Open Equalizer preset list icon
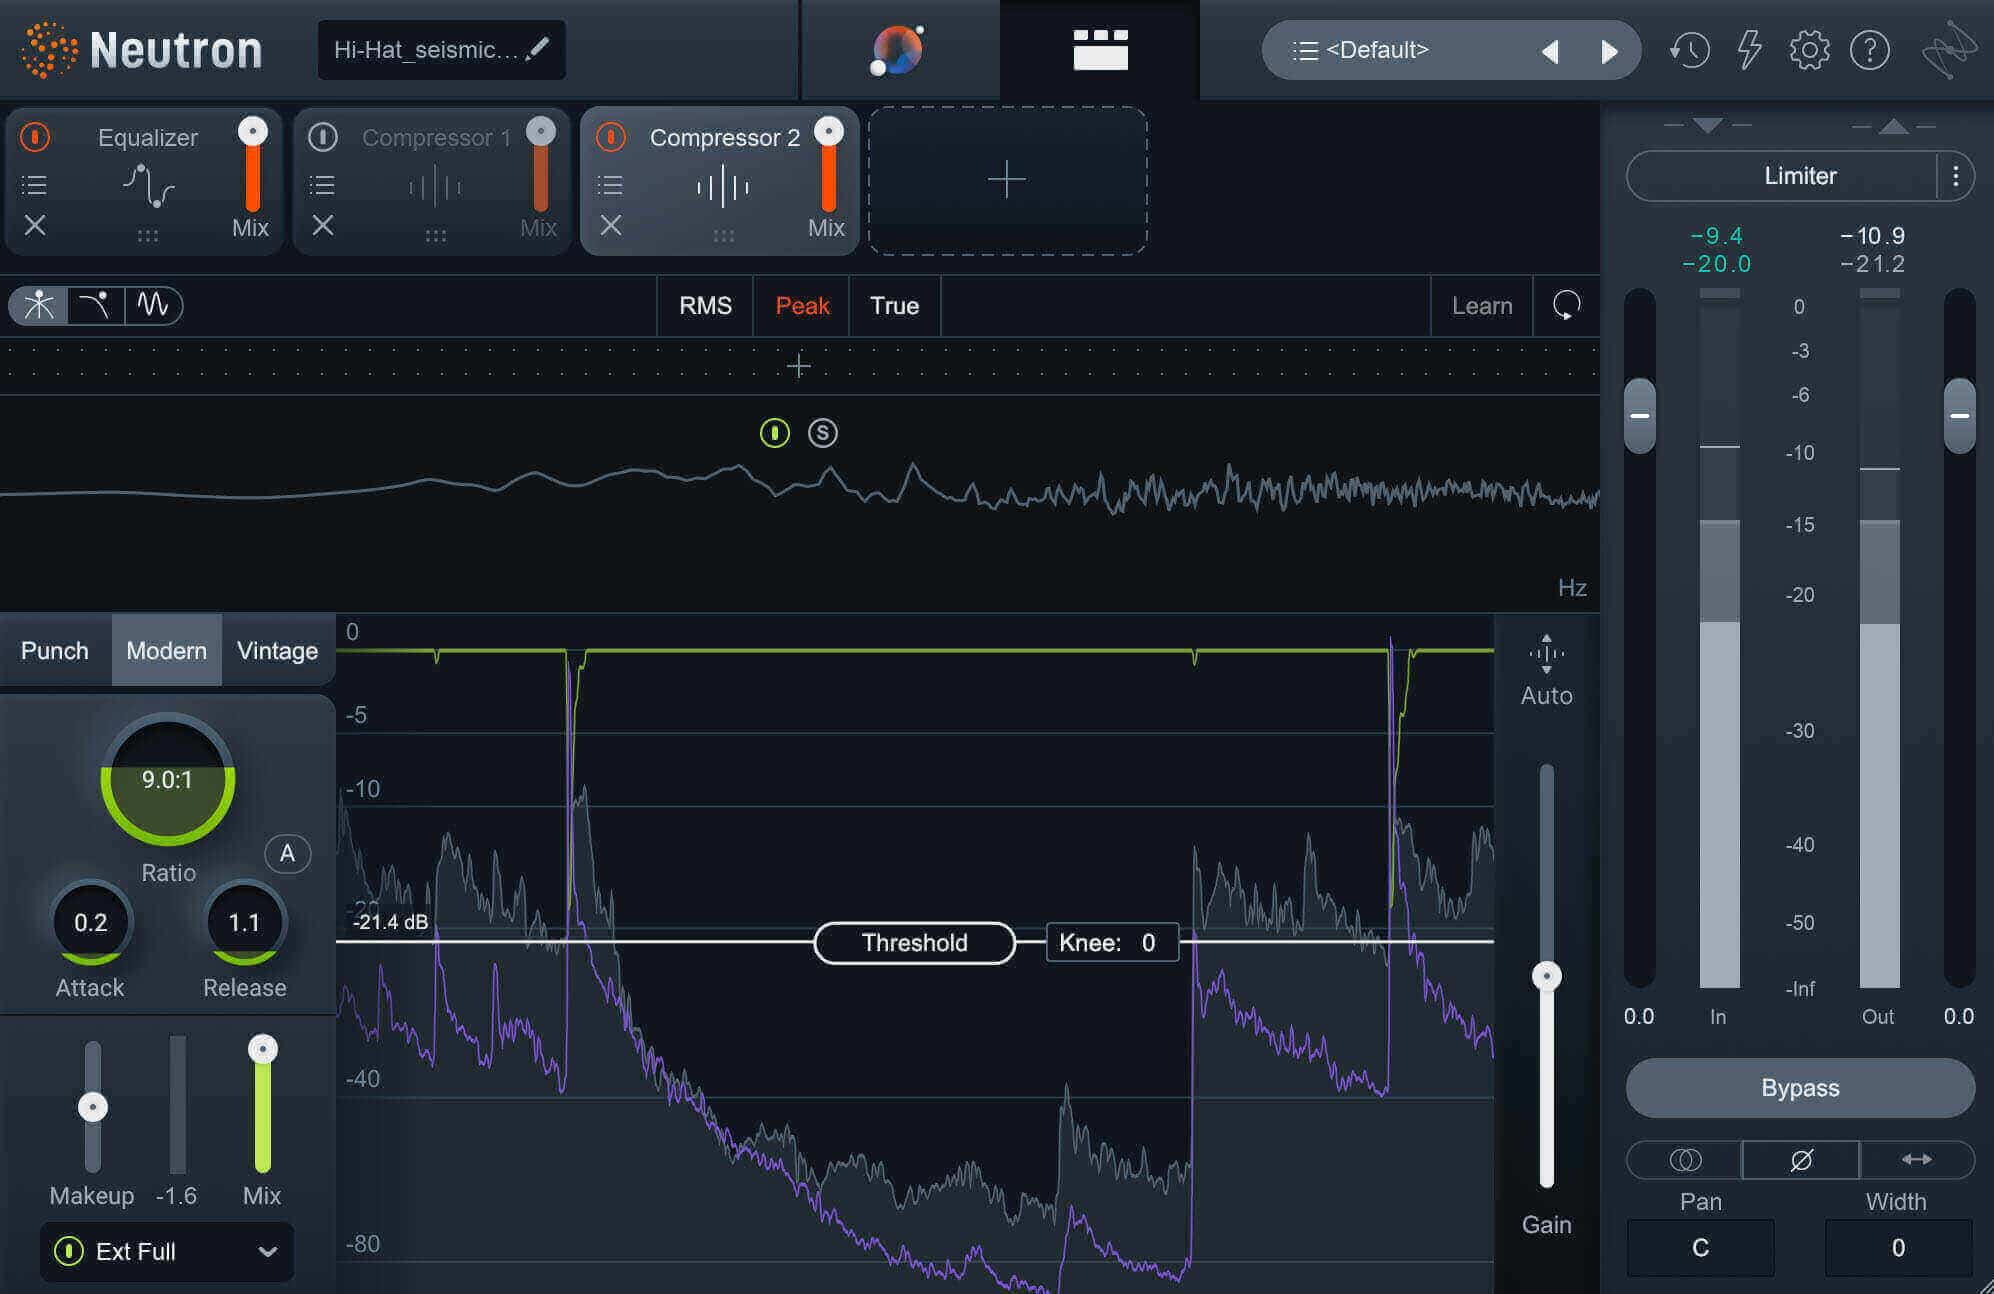Viewport: 1994px width, 1294px height. (x=34, y=185)
